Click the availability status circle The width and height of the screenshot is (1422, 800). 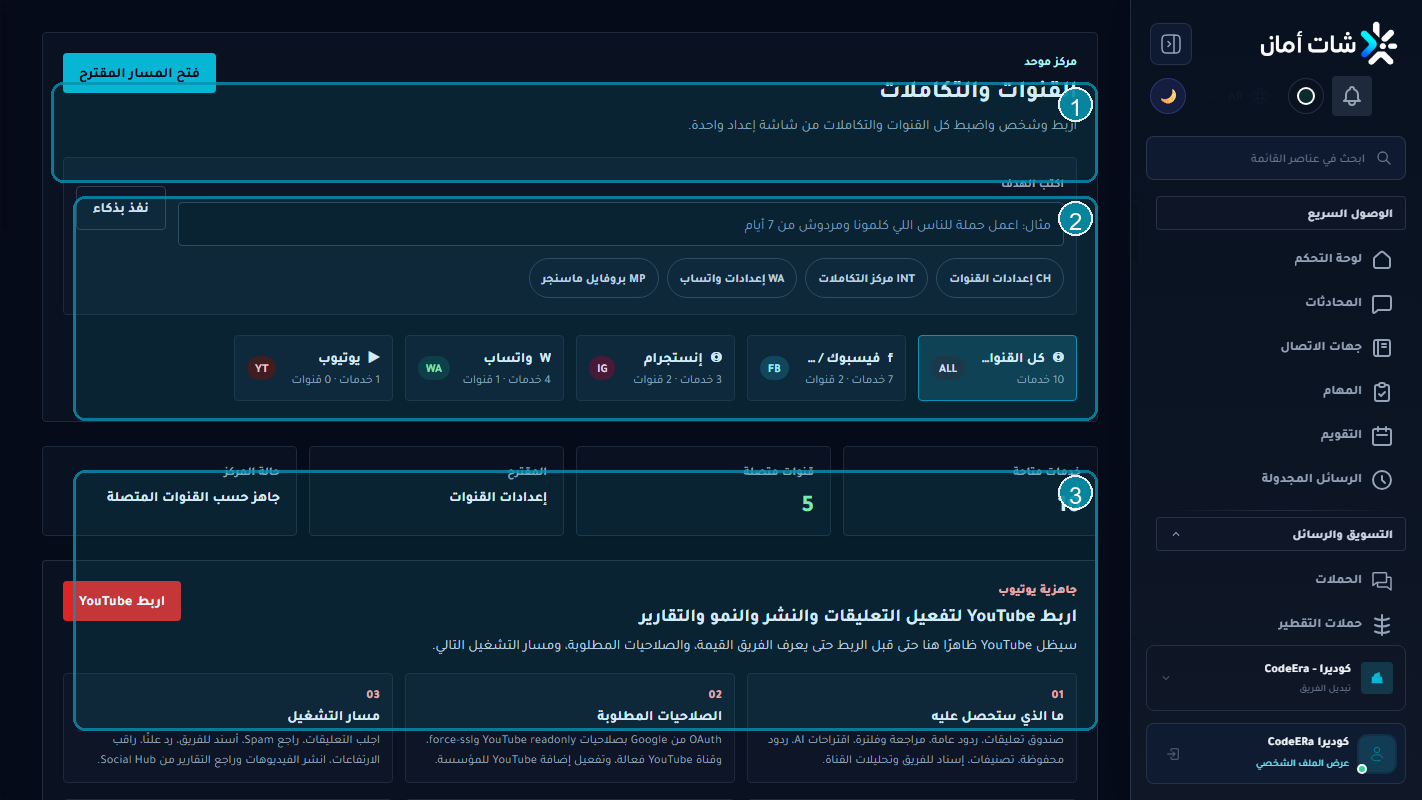click(x=1305, y=96)
